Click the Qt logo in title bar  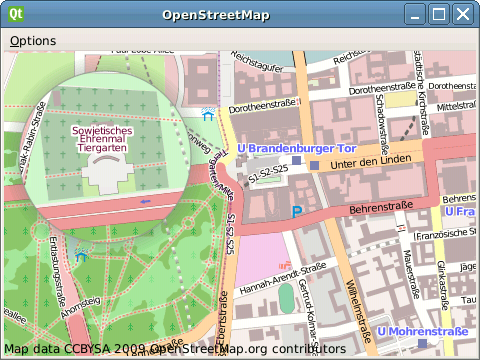pos(16,14)
